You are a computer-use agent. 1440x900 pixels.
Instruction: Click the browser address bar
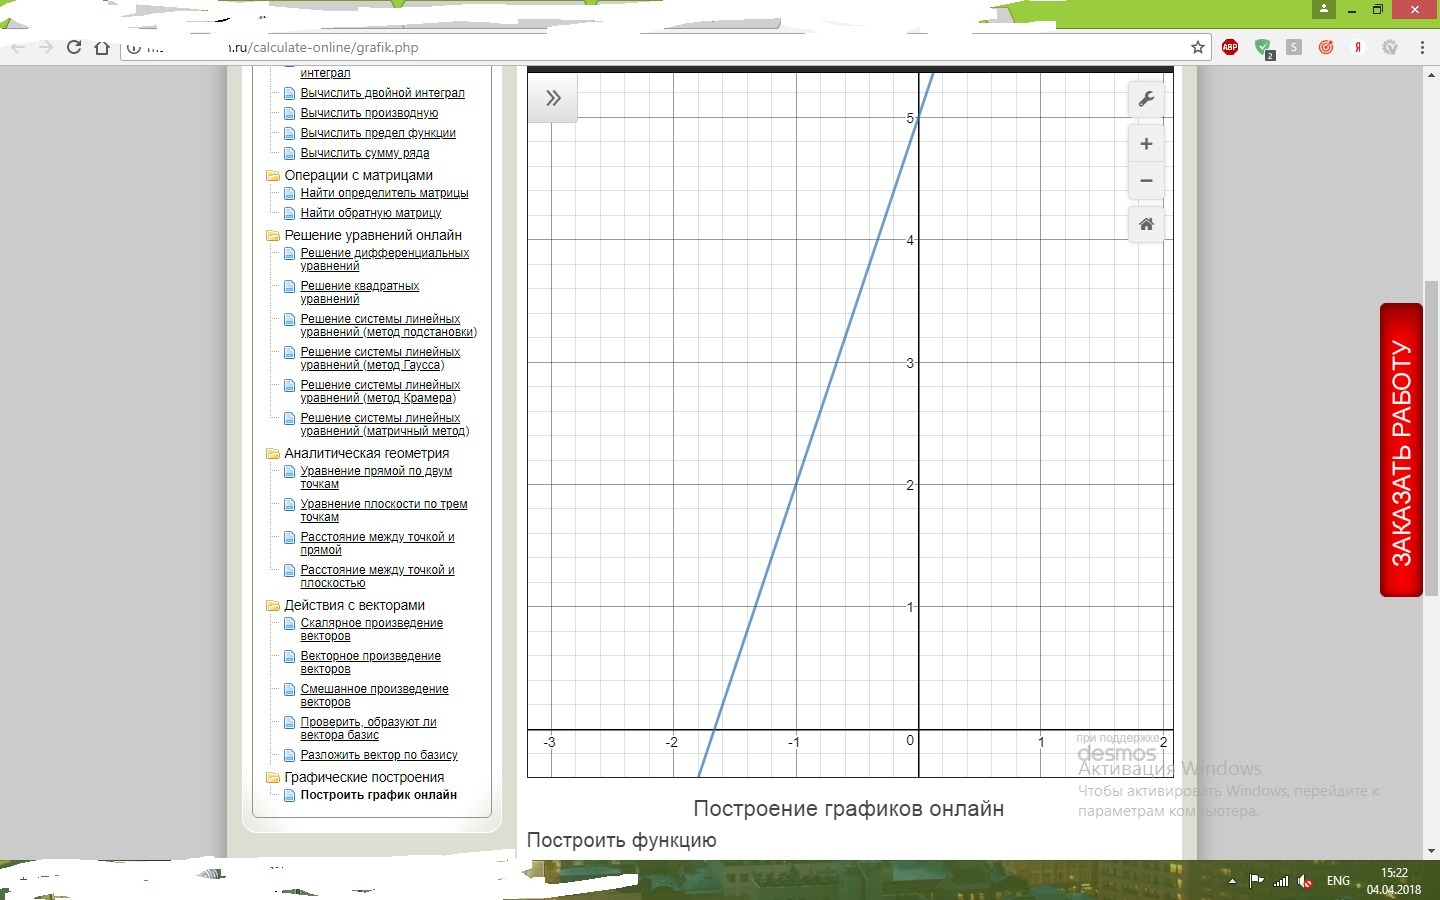(x=660, y=47)
